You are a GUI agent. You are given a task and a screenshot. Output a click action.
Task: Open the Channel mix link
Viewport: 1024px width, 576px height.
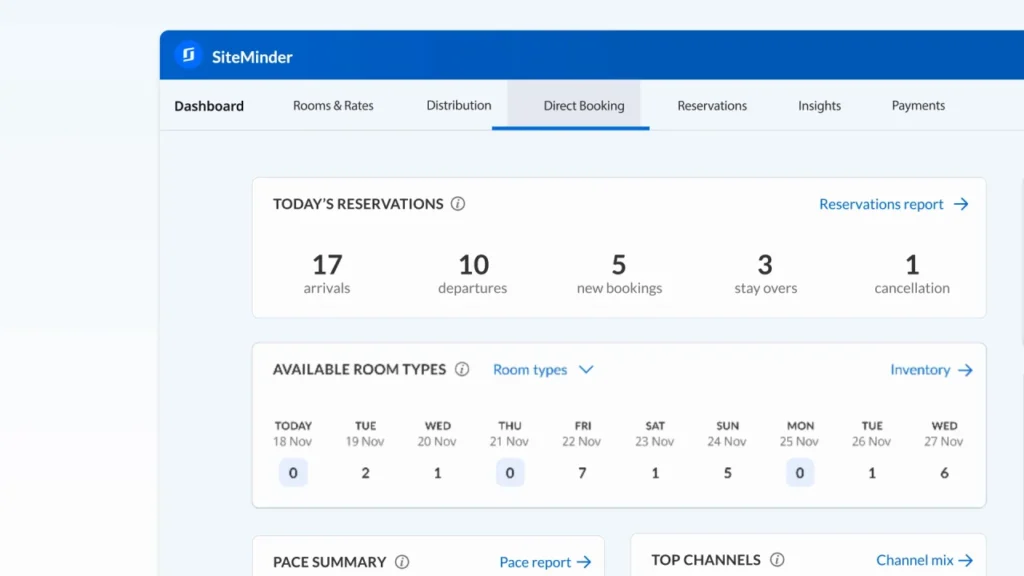coord(914,560)
